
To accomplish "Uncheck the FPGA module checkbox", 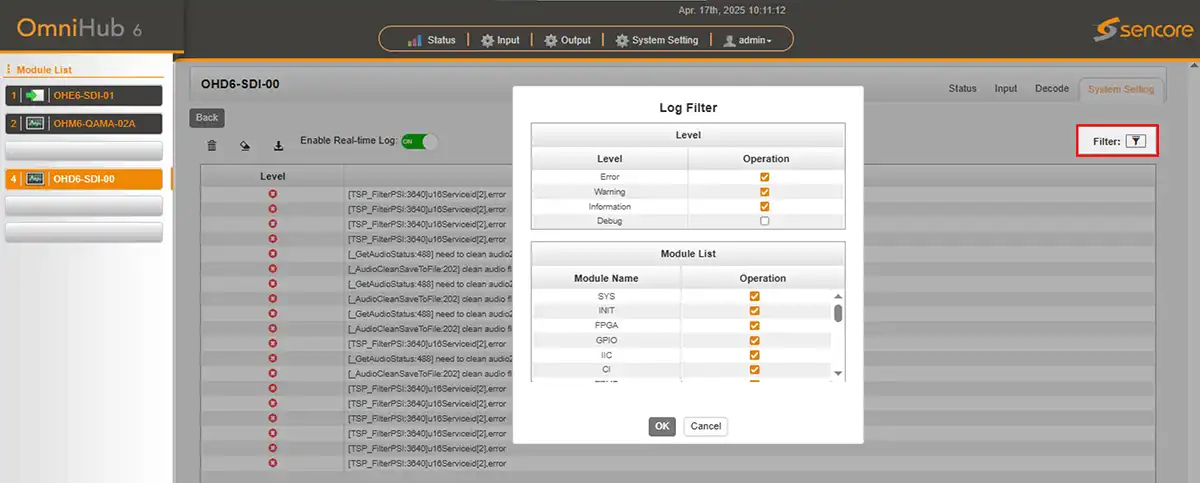I will (x=755, y=325).
